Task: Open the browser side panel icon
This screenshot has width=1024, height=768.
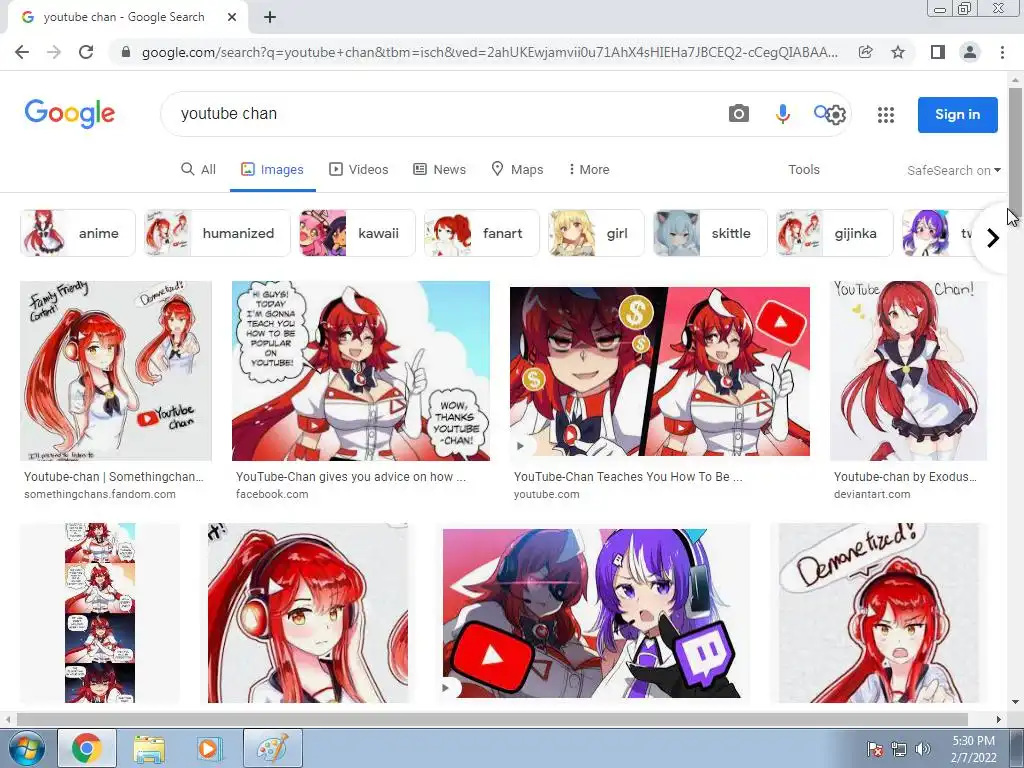Action: tap(938, 52)
